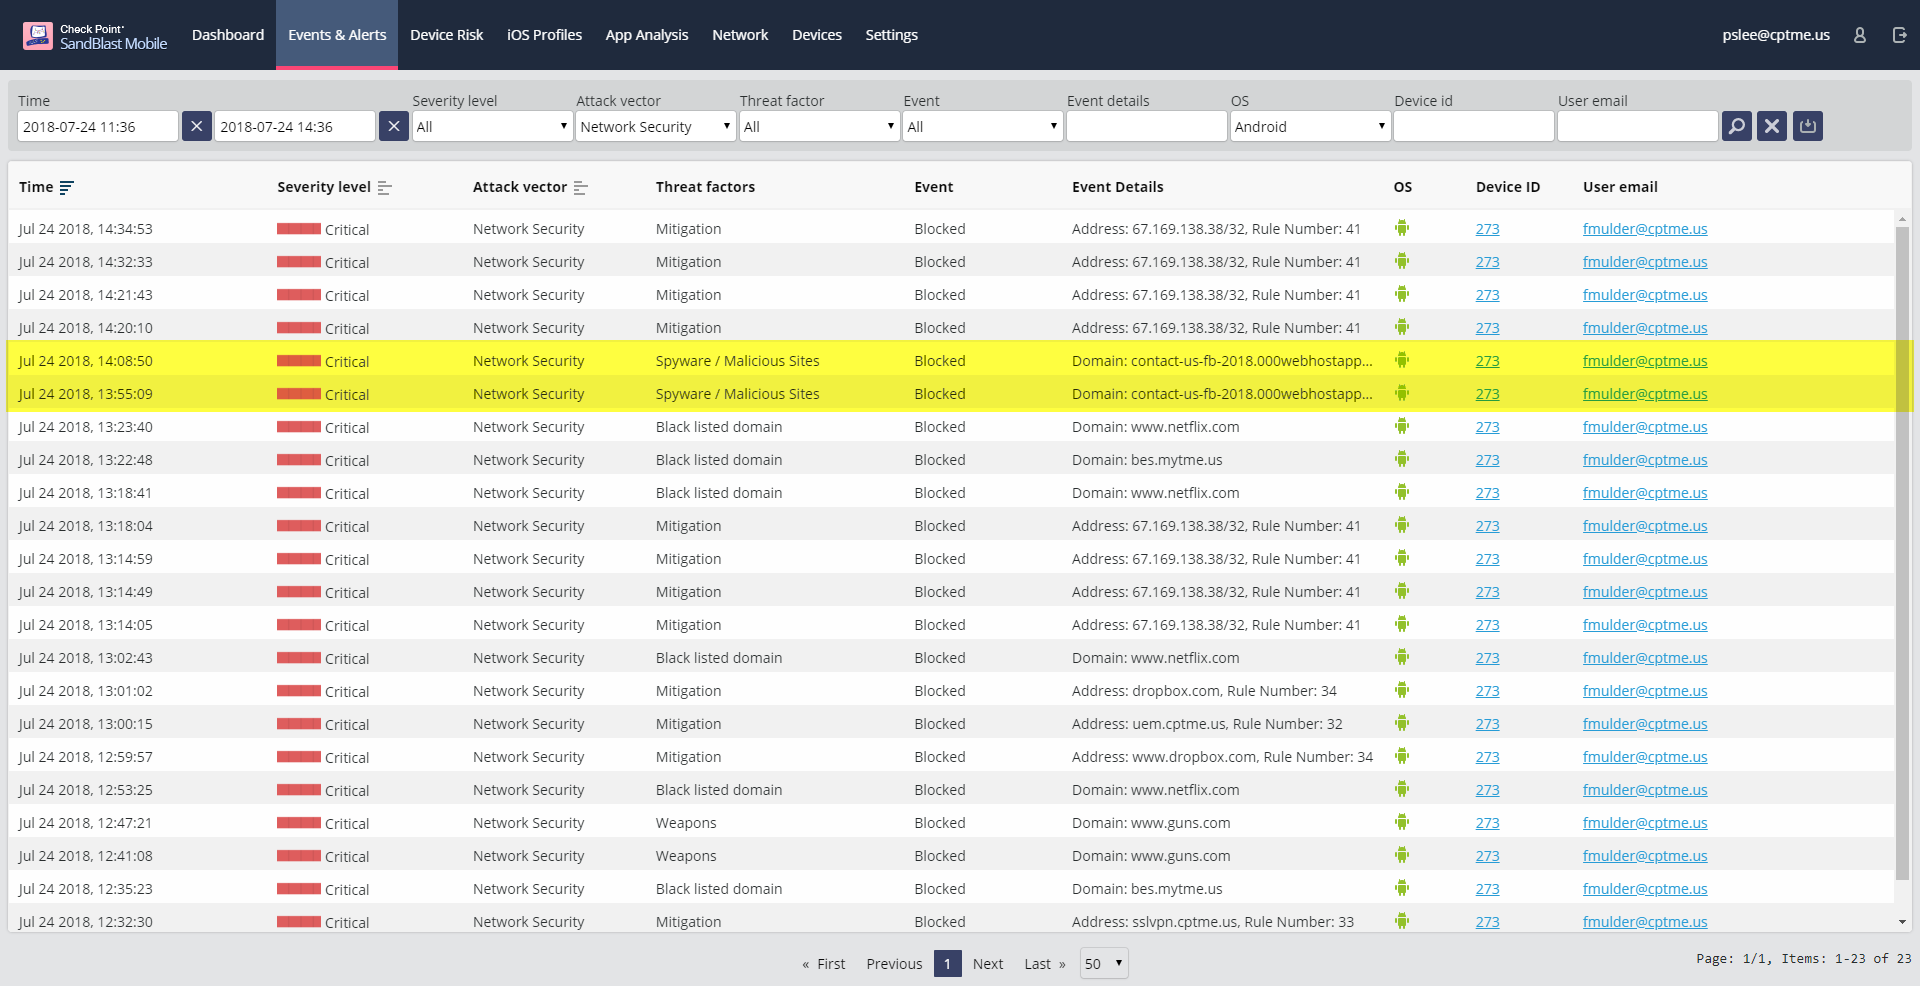Viewport: 1920px width, 986px height.
Task: Run search with magnifier icon
Action: (x=1737, y=126)
